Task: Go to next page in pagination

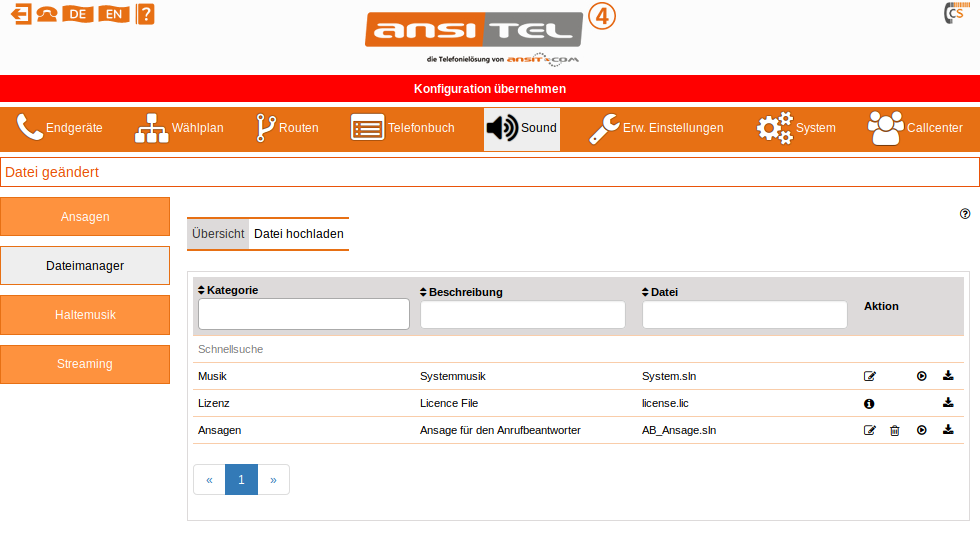Action: 273,480
